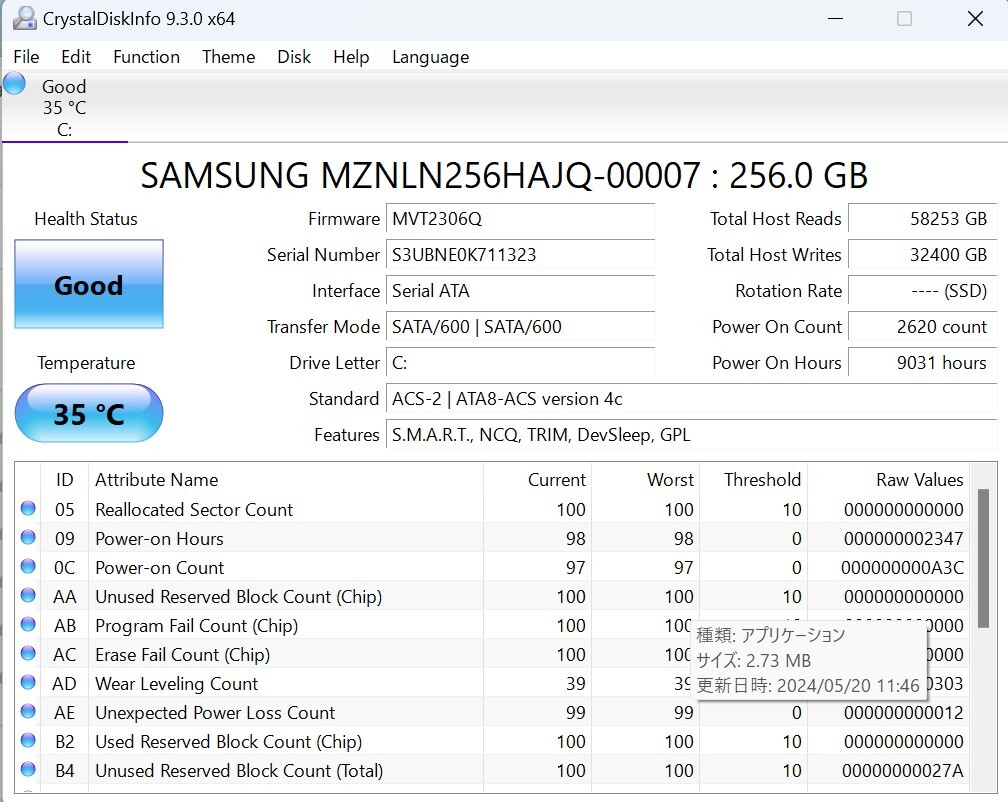This screenshot has width=1008, height=802.
Task: Click the CrystalDiskInfo app icon in title bar
Action: [24, 18]
